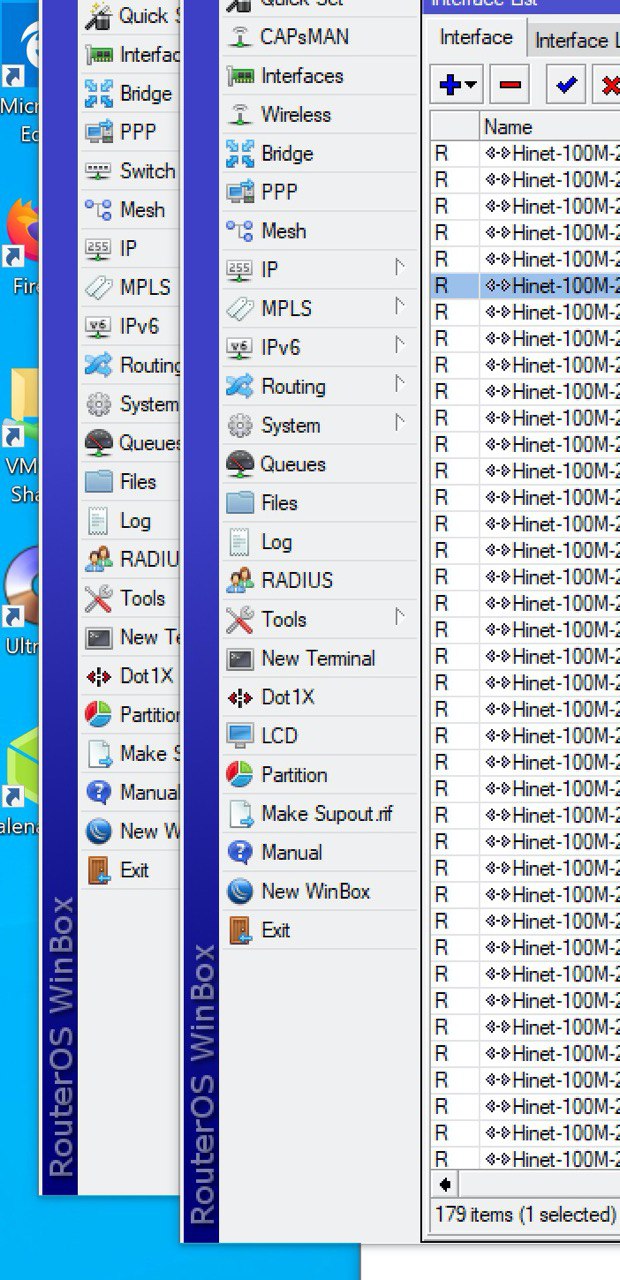This screenshot has height=1280, width=620.
Task: Open Bridge in back WinBox window
Action: coord(129,93)
